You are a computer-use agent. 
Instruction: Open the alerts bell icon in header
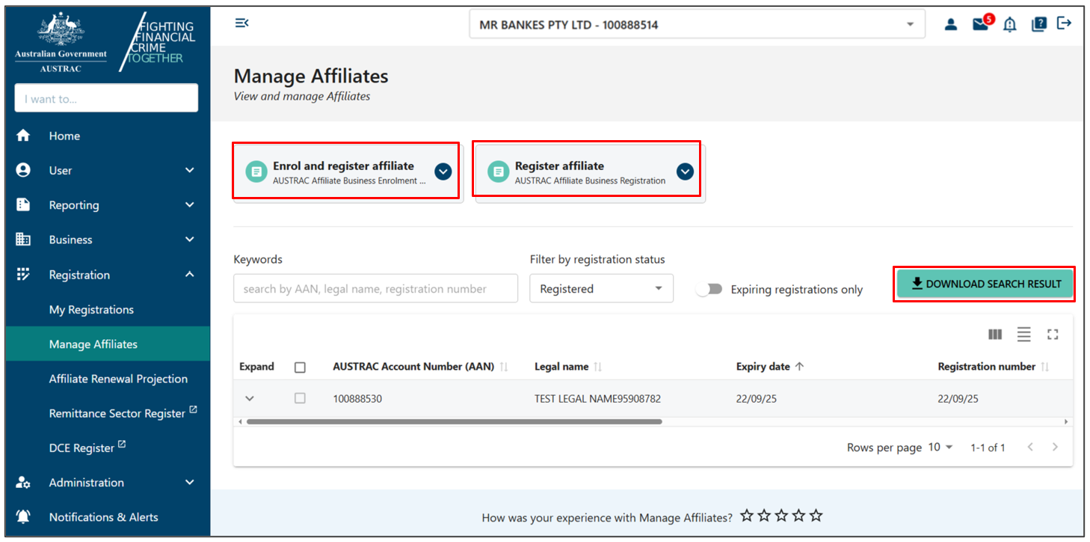click(1009, 25)
